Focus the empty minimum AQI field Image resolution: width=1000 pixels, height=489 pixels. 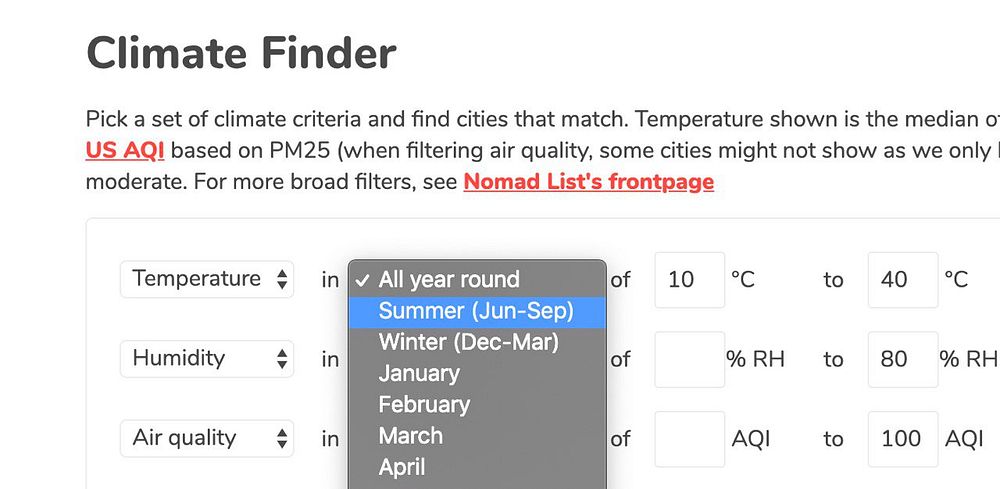689,439
